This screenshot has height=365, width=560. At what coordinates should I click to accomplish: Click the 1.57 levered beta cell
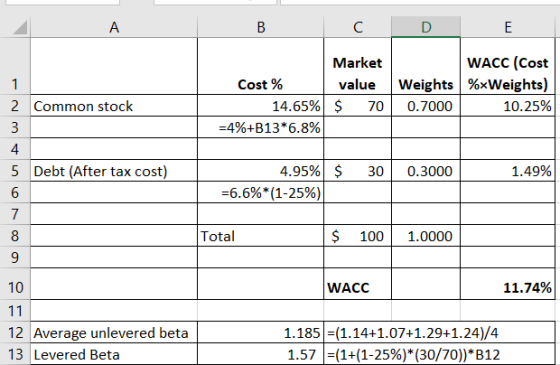pos(260,354)
